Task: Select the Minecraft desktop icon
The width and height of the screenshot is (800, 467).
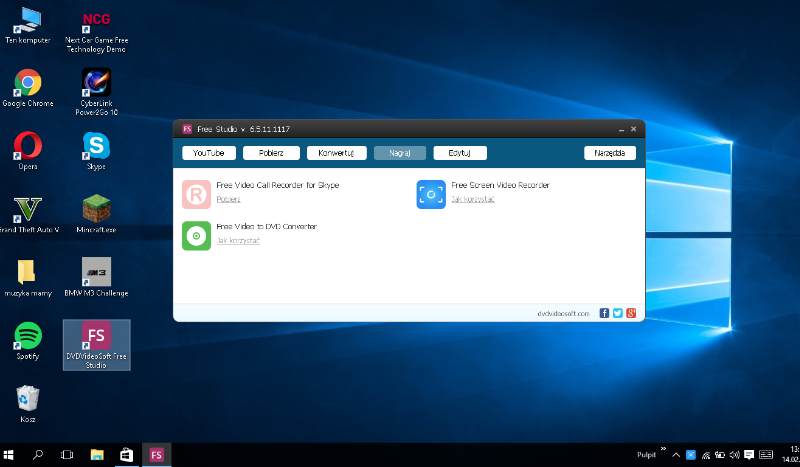Action: click(x=96, y=209)
